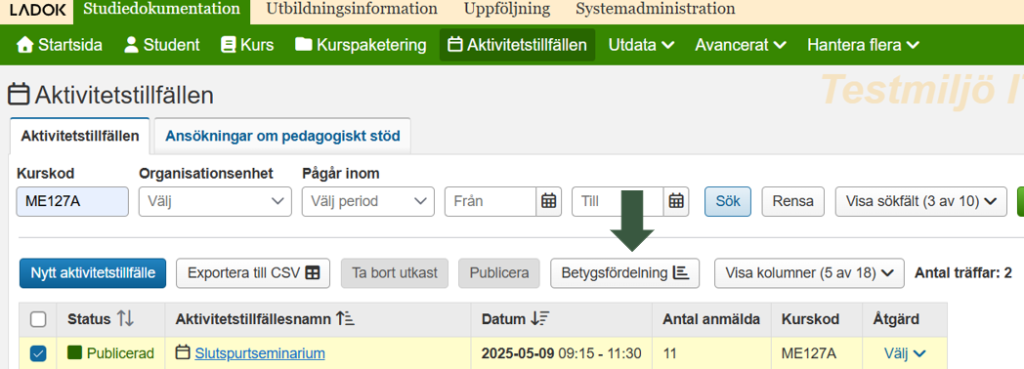Sort by Datum column

515,319
